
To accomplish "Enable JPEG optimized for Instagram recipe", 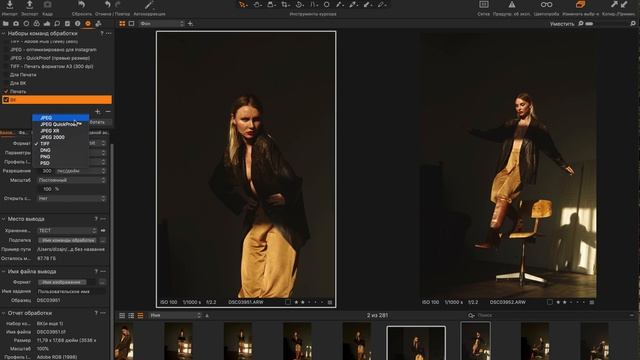I will click(x=6, y=50).
